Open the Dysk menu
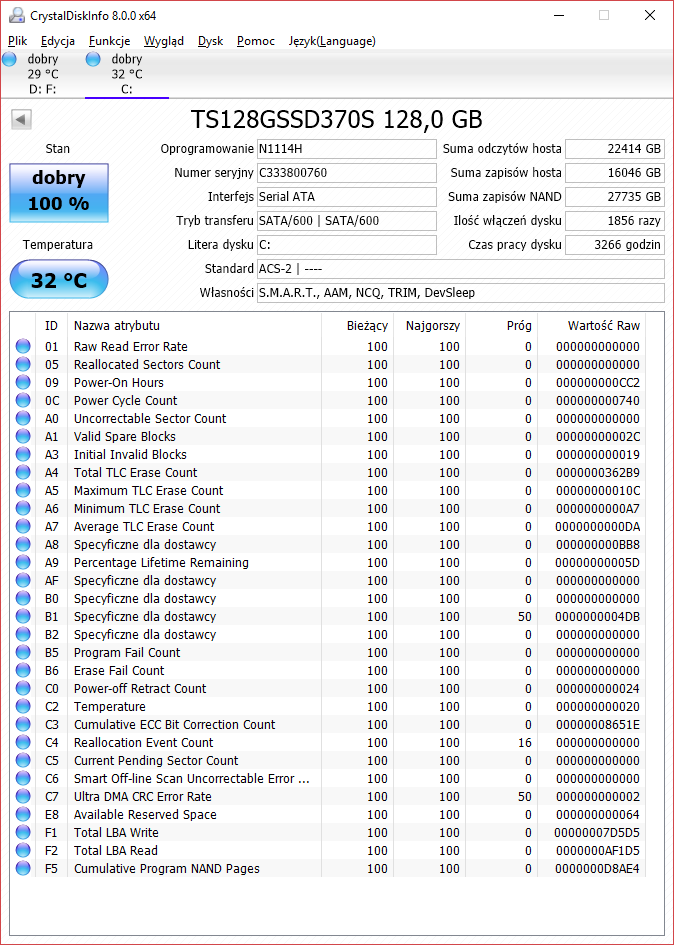The image size is (674, 945). click(210, 41)
